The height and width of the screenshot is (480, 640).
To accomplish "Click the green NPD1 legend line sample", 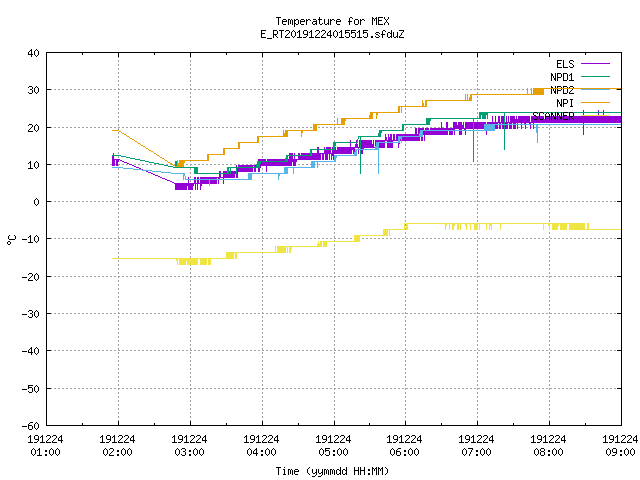I will click(596, 77).
